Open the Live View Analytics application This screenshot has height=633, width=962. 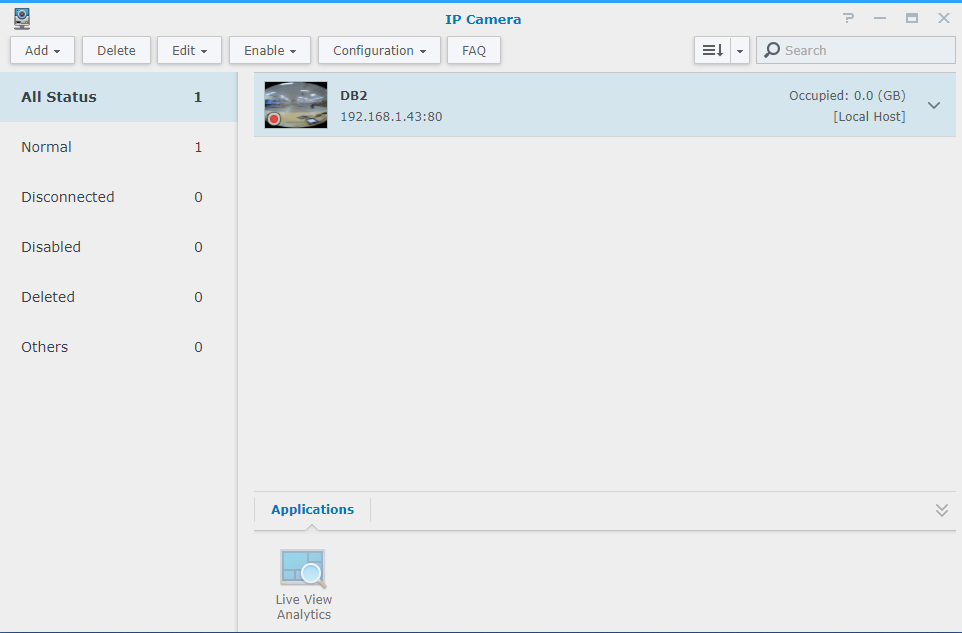pos(303,585)
